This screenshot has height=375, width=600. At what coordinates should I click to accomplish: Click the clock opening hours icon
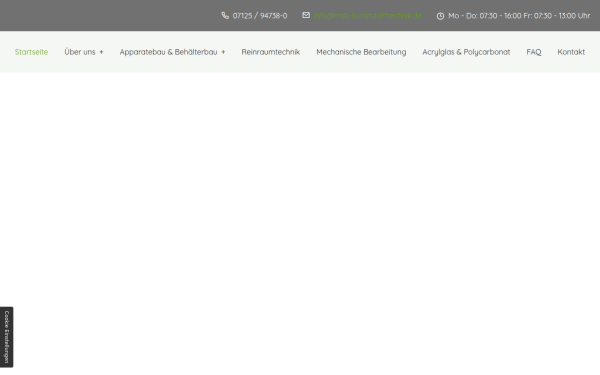pyautogui.click(x=440, y=16)
